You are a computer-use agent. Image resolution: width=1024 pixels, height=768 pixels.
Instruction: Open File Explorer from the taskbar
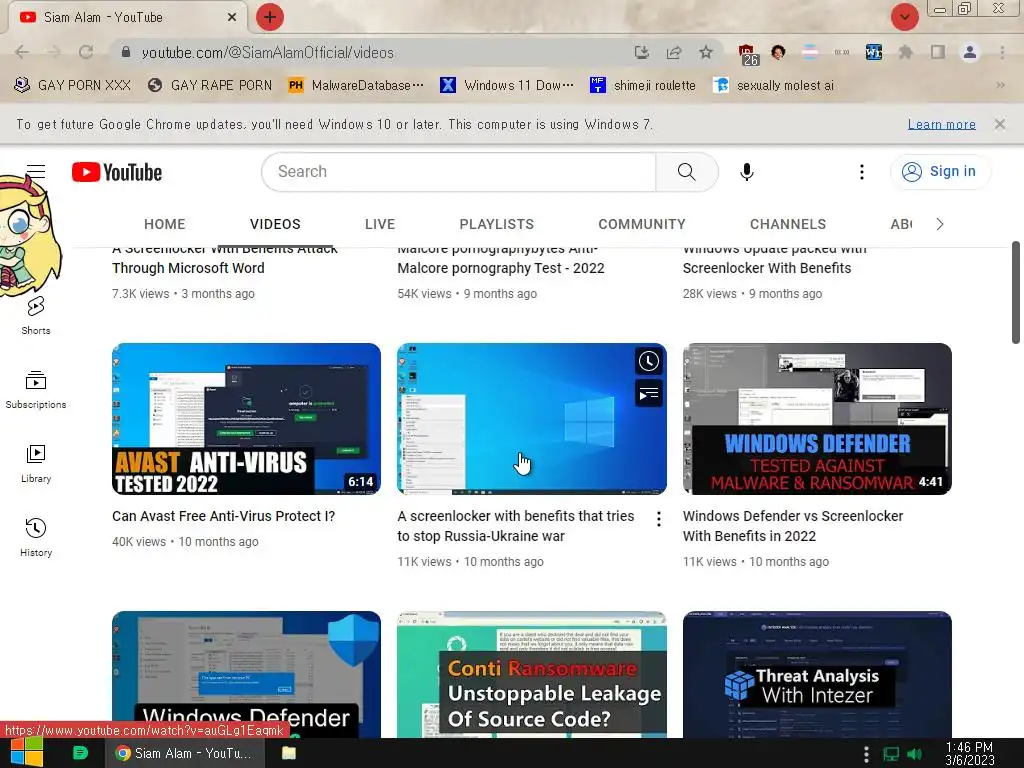(x=289, y=753)
